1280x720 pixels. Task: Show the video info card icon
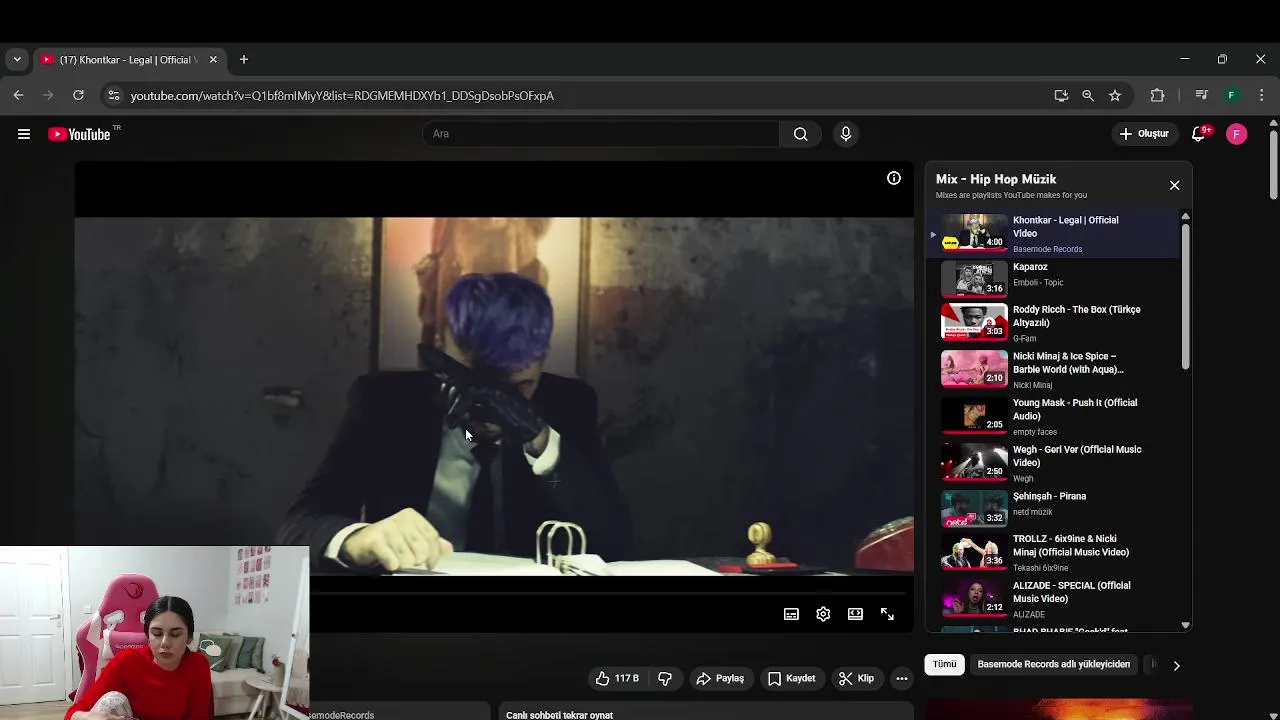(x=894, y=178)
